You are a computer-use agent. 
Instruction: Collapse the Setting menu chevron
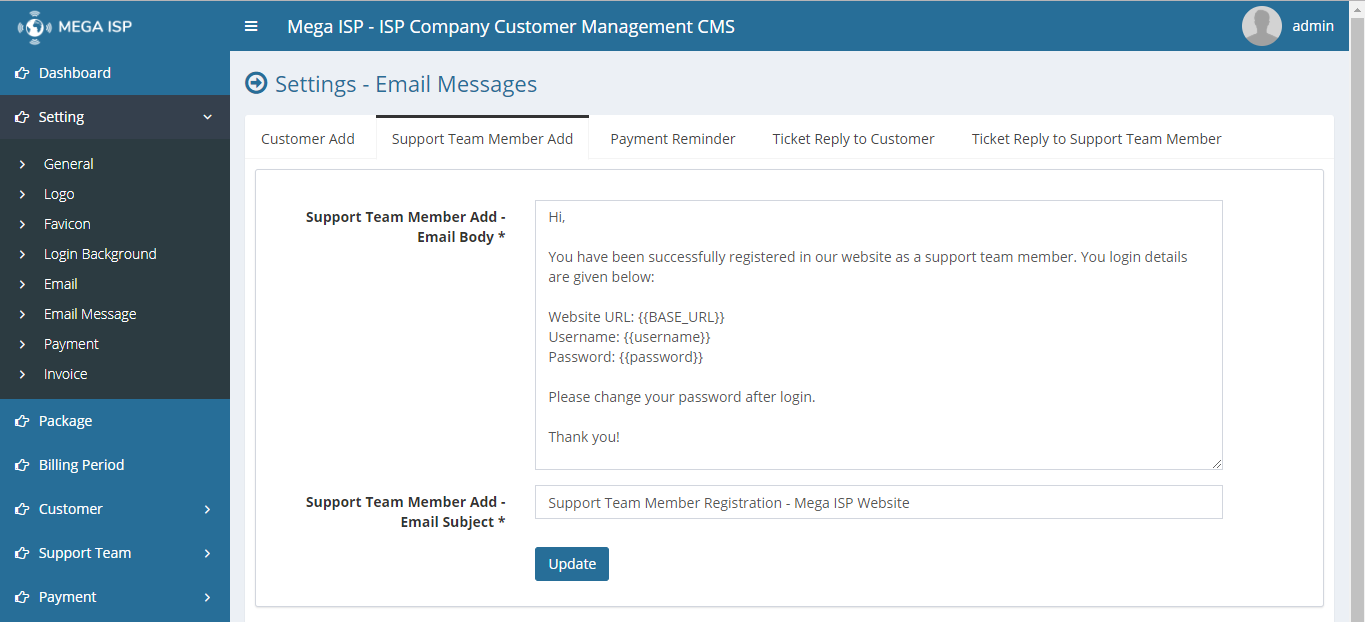pos(208,117)
